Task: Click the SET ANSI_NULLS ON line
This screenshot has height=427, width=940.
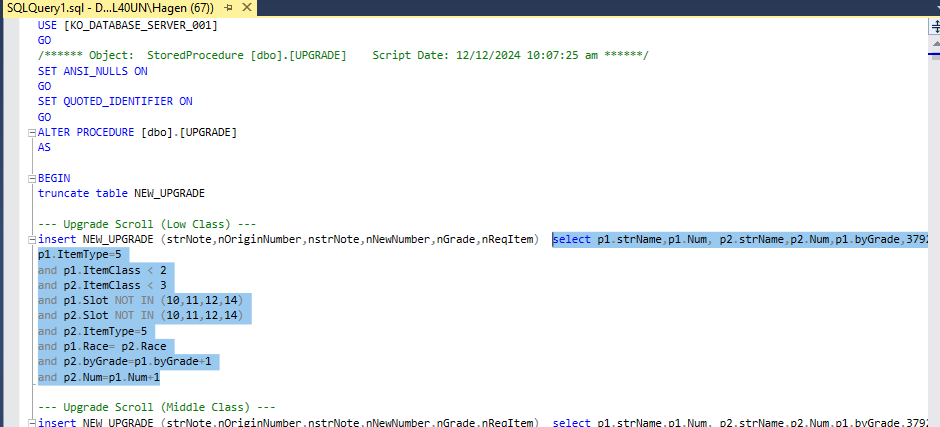Action: (x=92, y=71)
